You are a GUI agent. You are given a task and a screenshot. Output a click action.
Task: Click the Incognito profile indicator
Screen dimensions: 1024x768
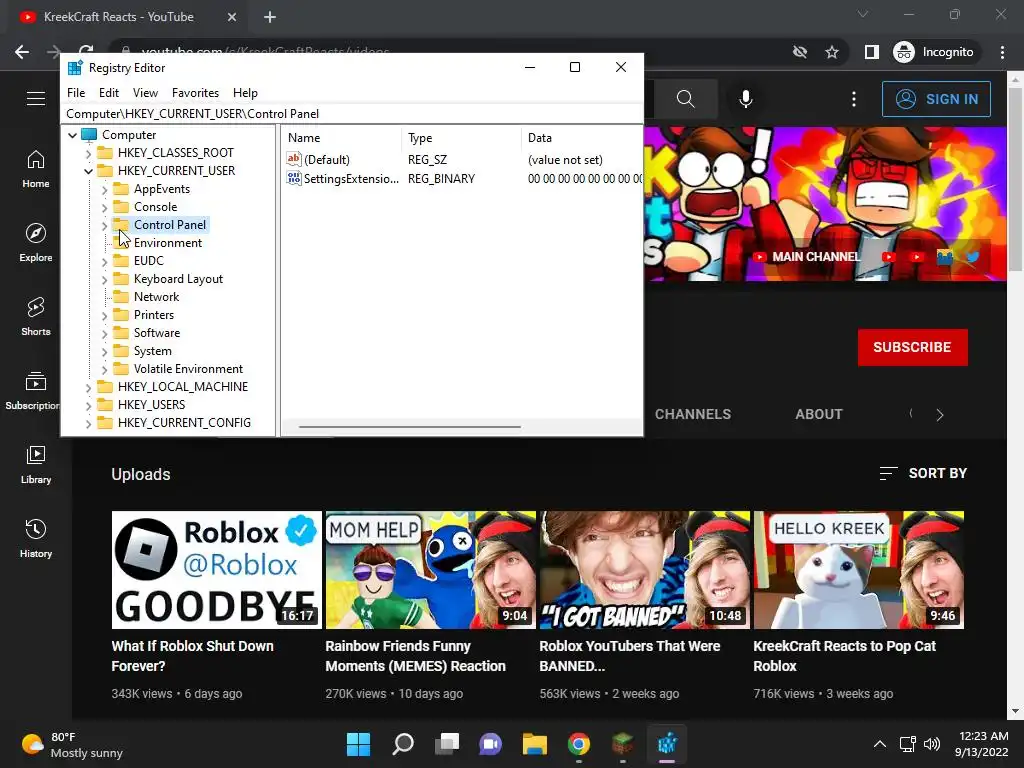pyautogui.click(x=935, y=52)
